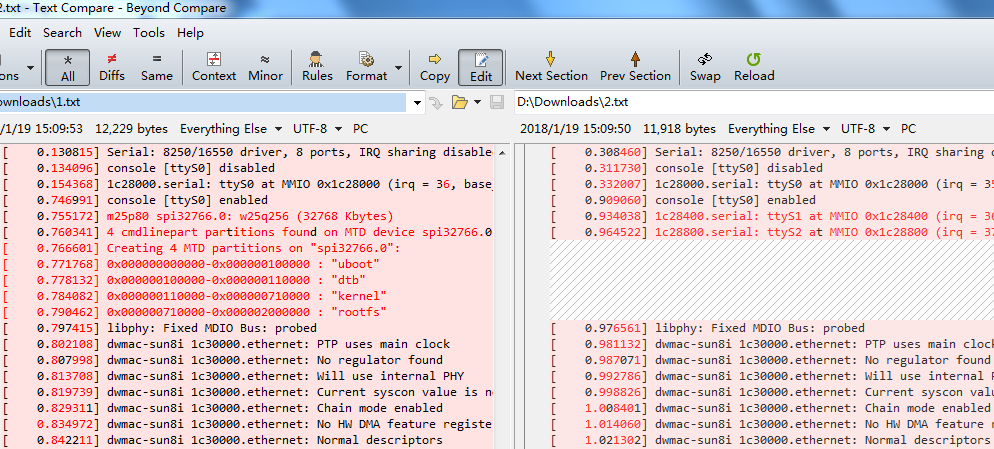994x449 pixels.
Task: Expand the Format dropdown arrow
Action: (398, 67)
